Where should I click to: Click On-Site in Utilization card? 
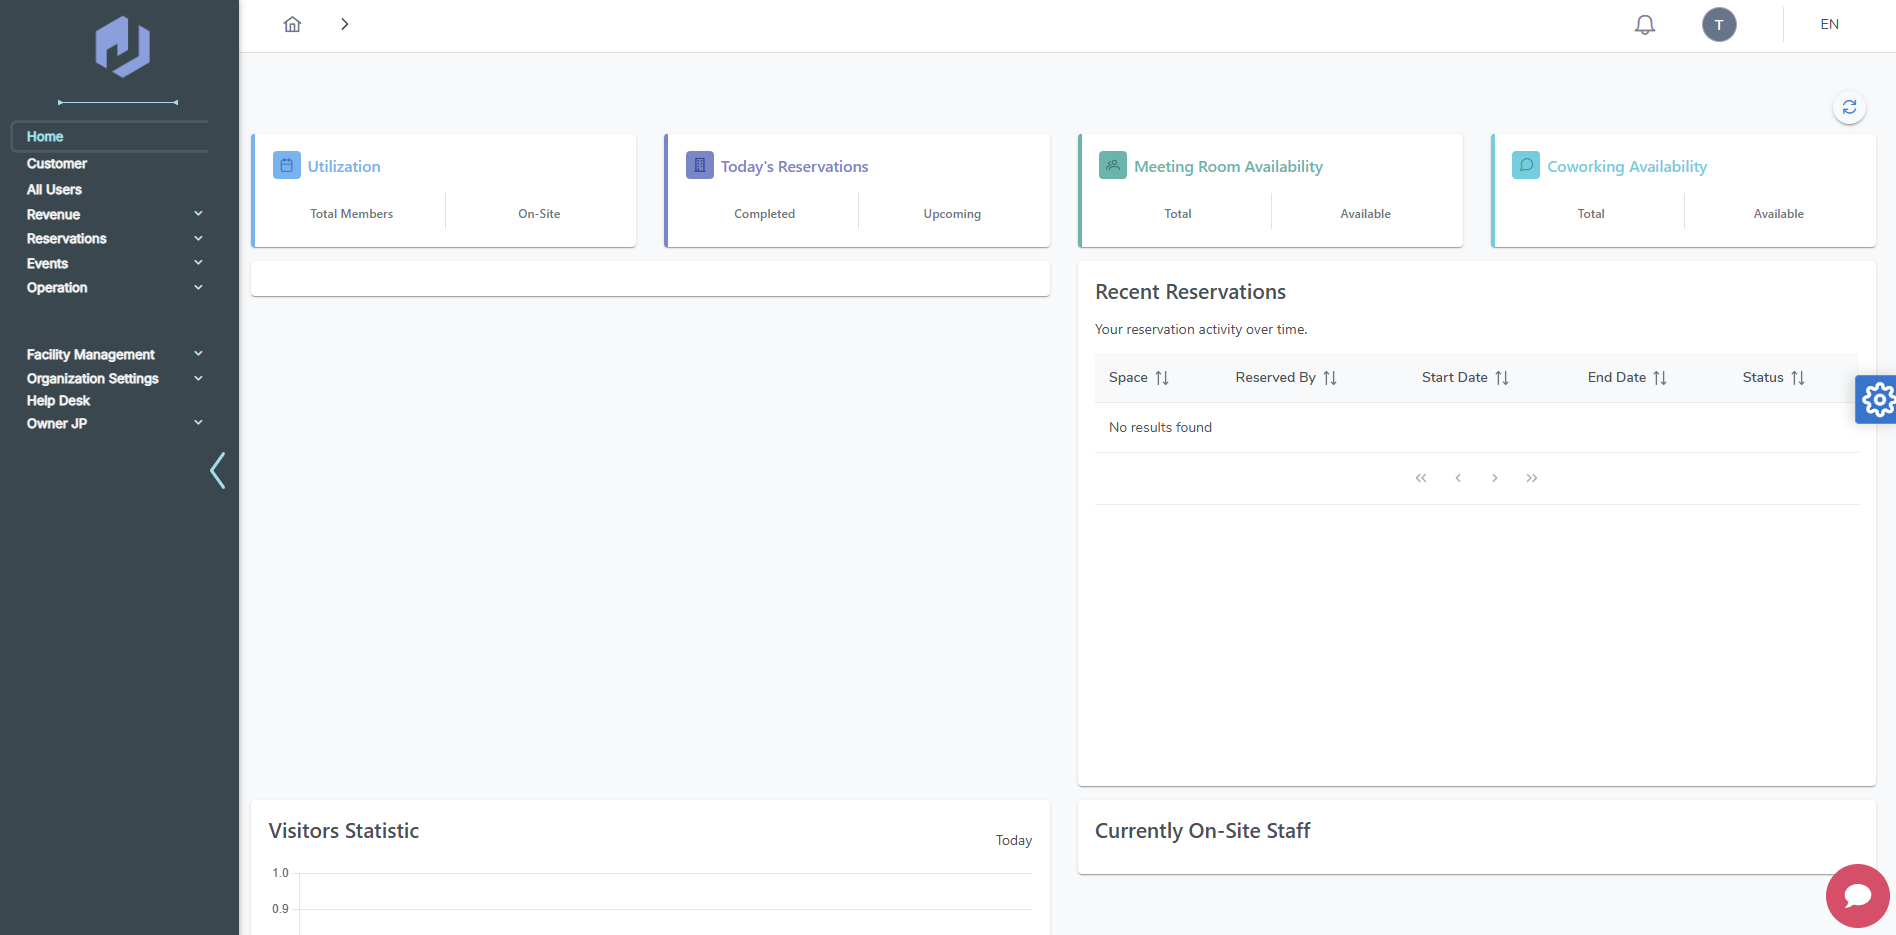[x=539, y=214]
